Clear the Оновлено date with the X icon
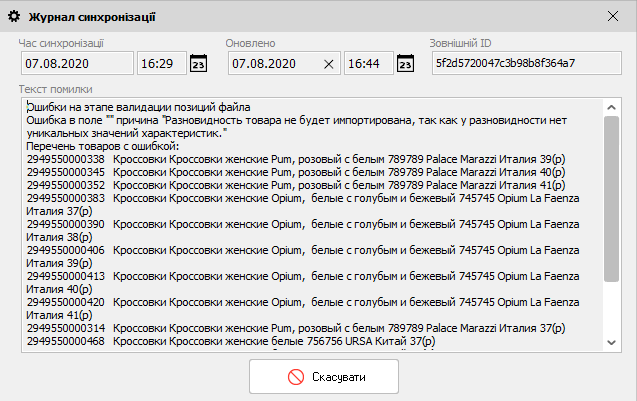This screenshot has height=401, width=637. [x=328, y=64]
